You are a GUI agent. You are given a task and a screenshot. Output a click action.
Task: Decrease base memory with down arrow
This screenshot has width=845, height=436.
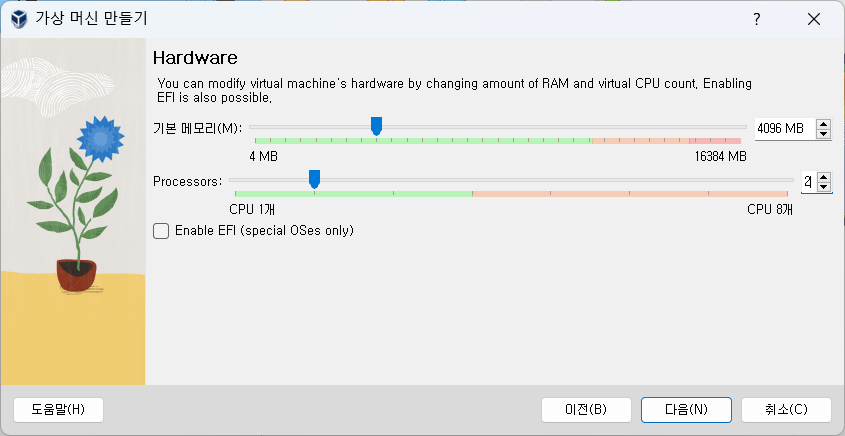(x=823, y=134)
